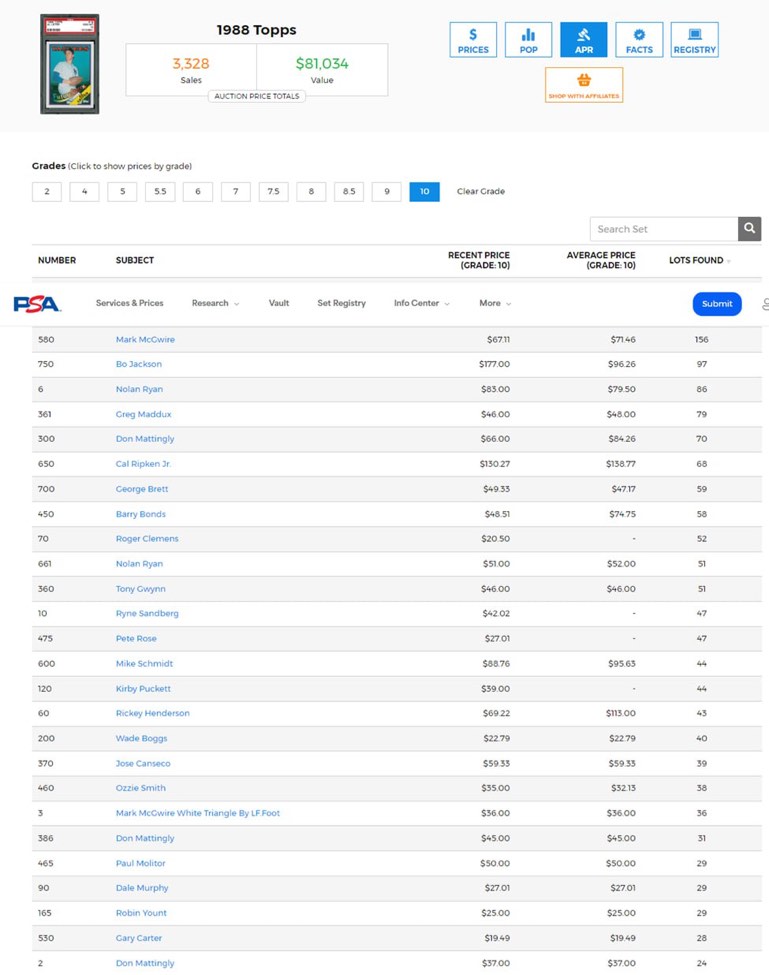Open Mike Schmidt card link

click(144, 664)
